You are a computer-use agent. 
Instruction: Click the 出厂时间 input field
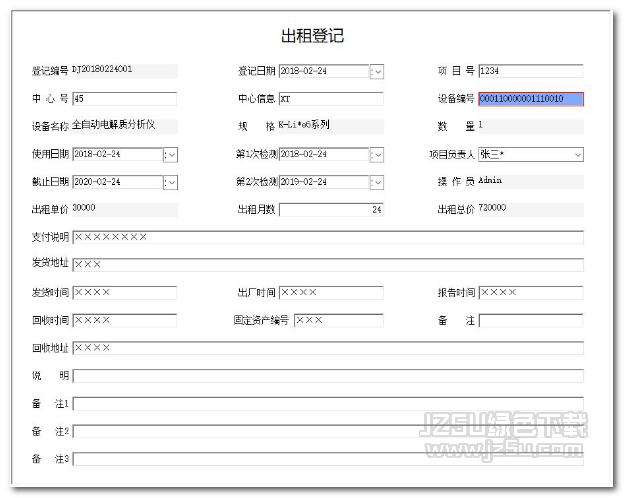coord(331,293)
